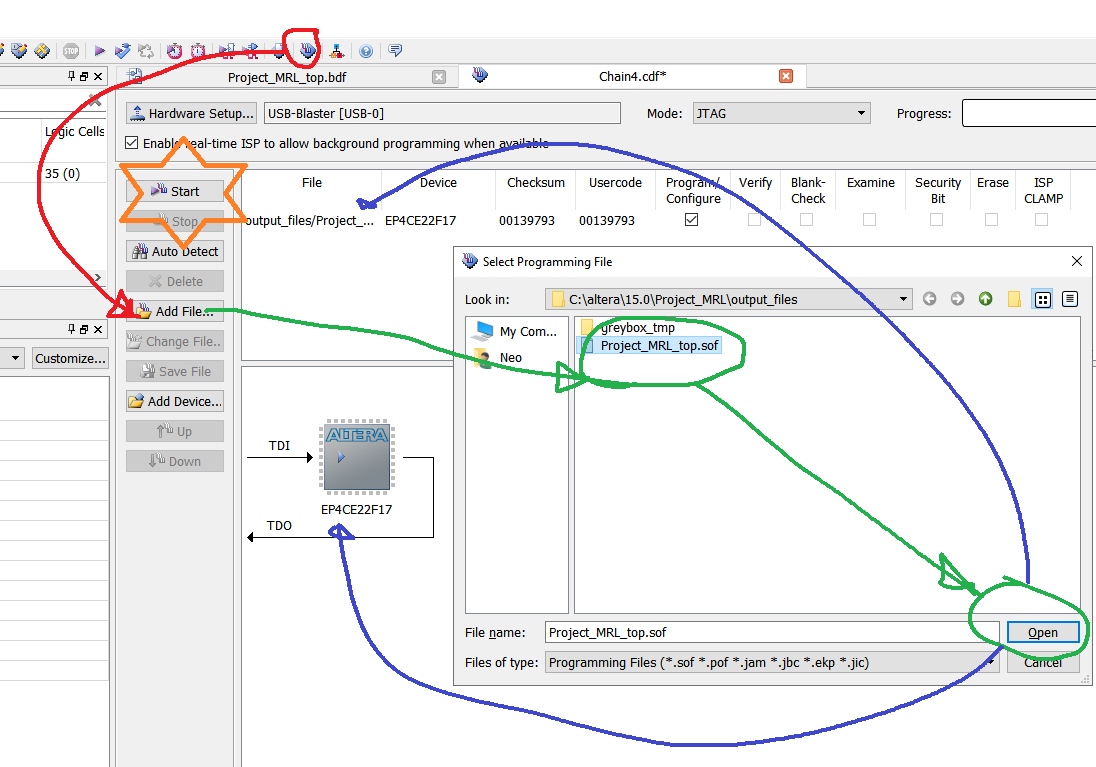The image size is (1096, 767).
Task: Switch to the Chain4.cdf tab
Action: [x=633, y=76]
